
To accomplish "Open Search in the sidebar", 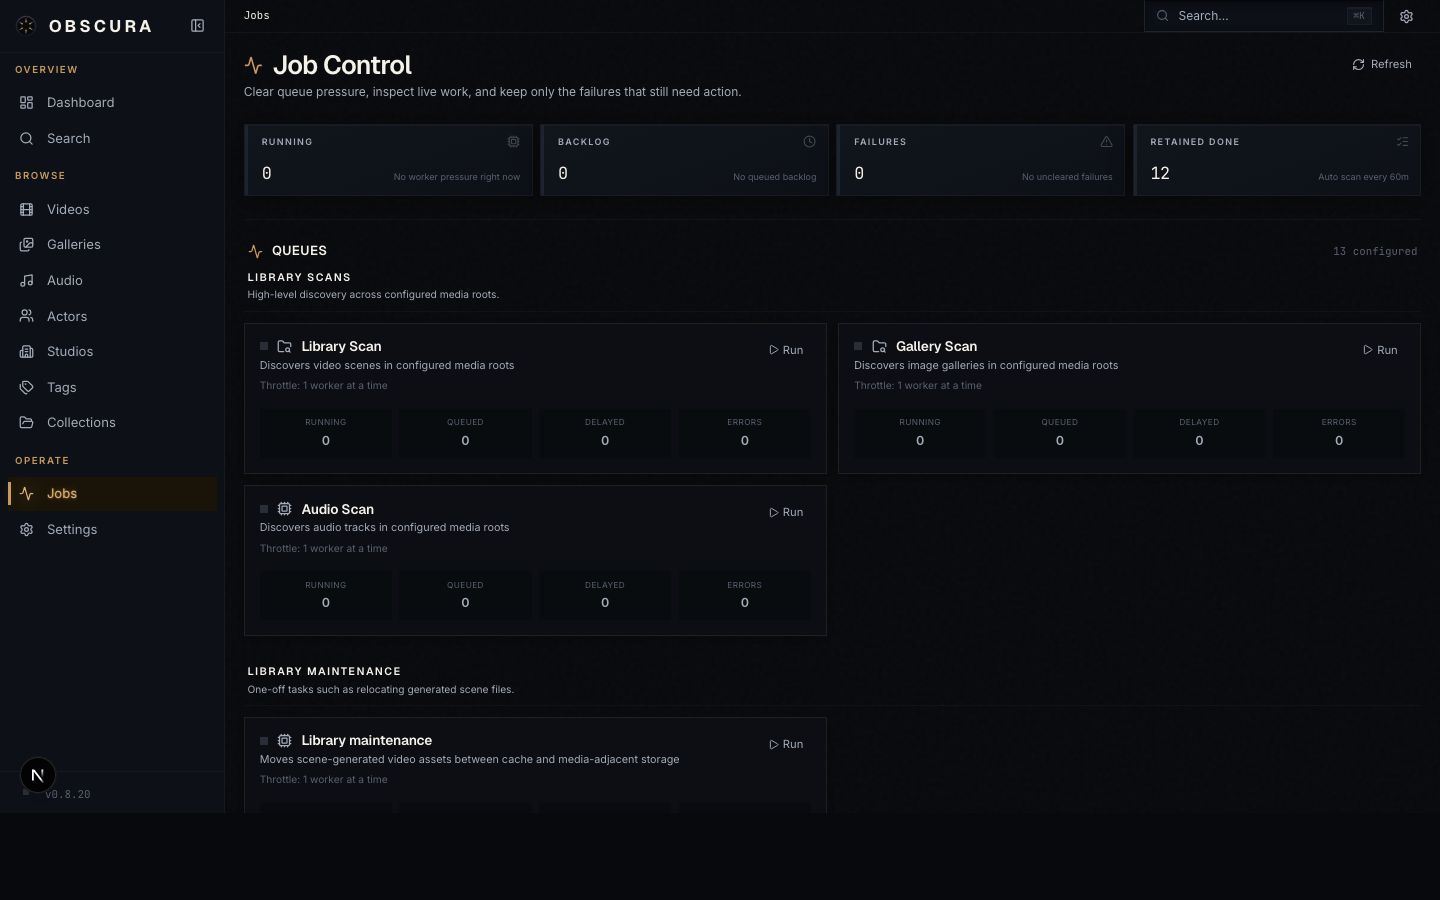I will (112, 139).
